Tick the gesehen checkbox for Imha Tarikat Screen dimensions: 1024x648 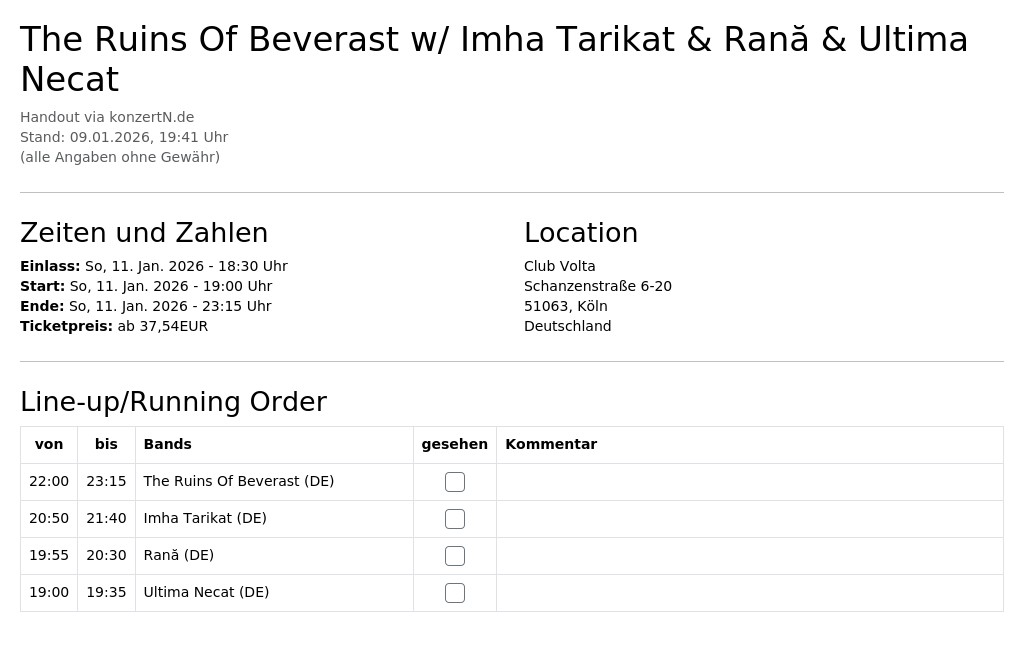pos(455,519)
